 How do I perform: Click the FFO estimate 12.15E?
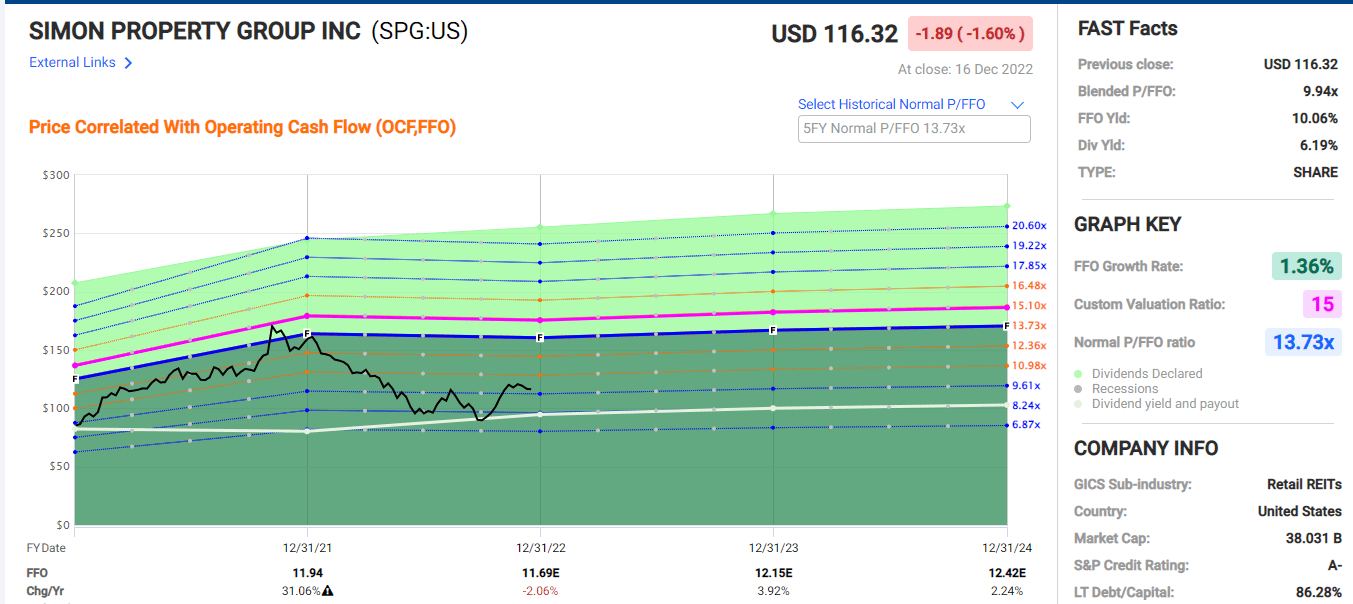pyautogui.click(x=773, y=573)
